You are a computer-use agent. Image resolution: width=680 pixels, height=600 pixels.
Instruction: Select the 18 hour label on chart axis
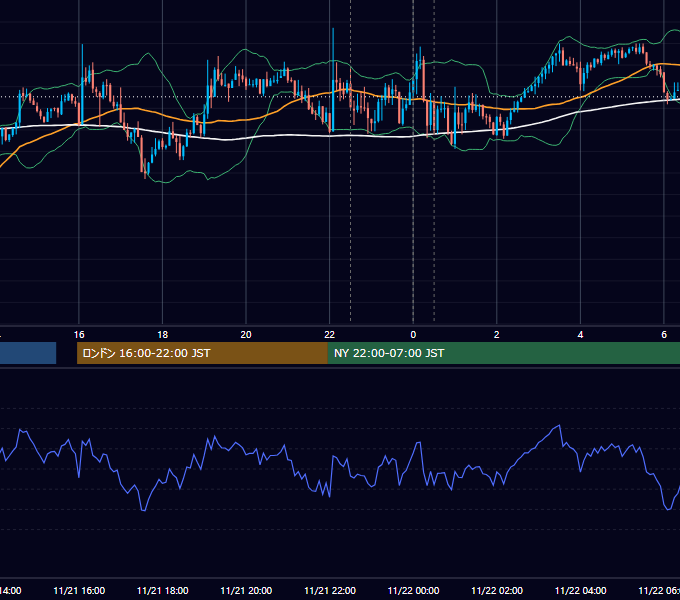click(163, 335)
